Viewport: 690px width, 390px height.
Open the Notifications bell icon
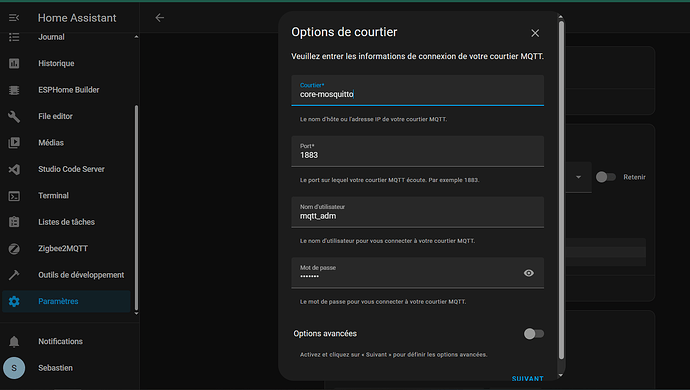14,342
